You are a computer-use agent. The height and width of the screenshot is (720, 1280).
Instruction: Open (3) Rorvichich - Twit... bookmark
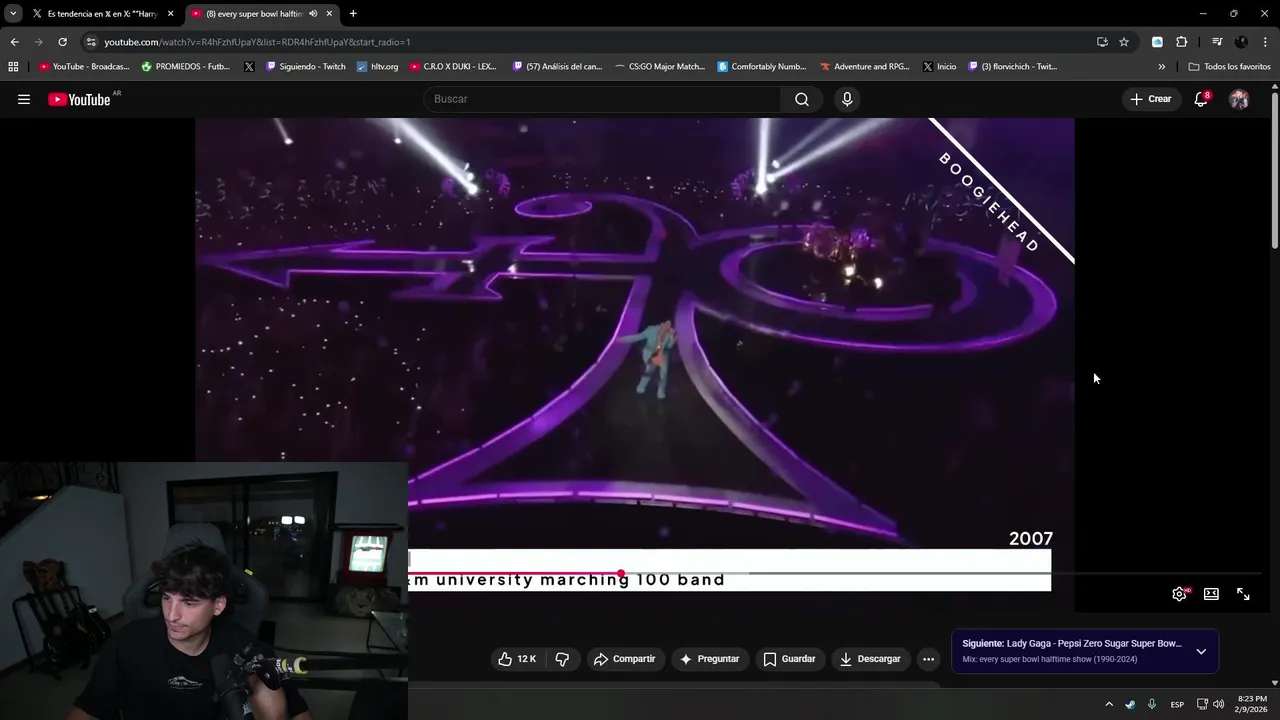click(1012, 67)
